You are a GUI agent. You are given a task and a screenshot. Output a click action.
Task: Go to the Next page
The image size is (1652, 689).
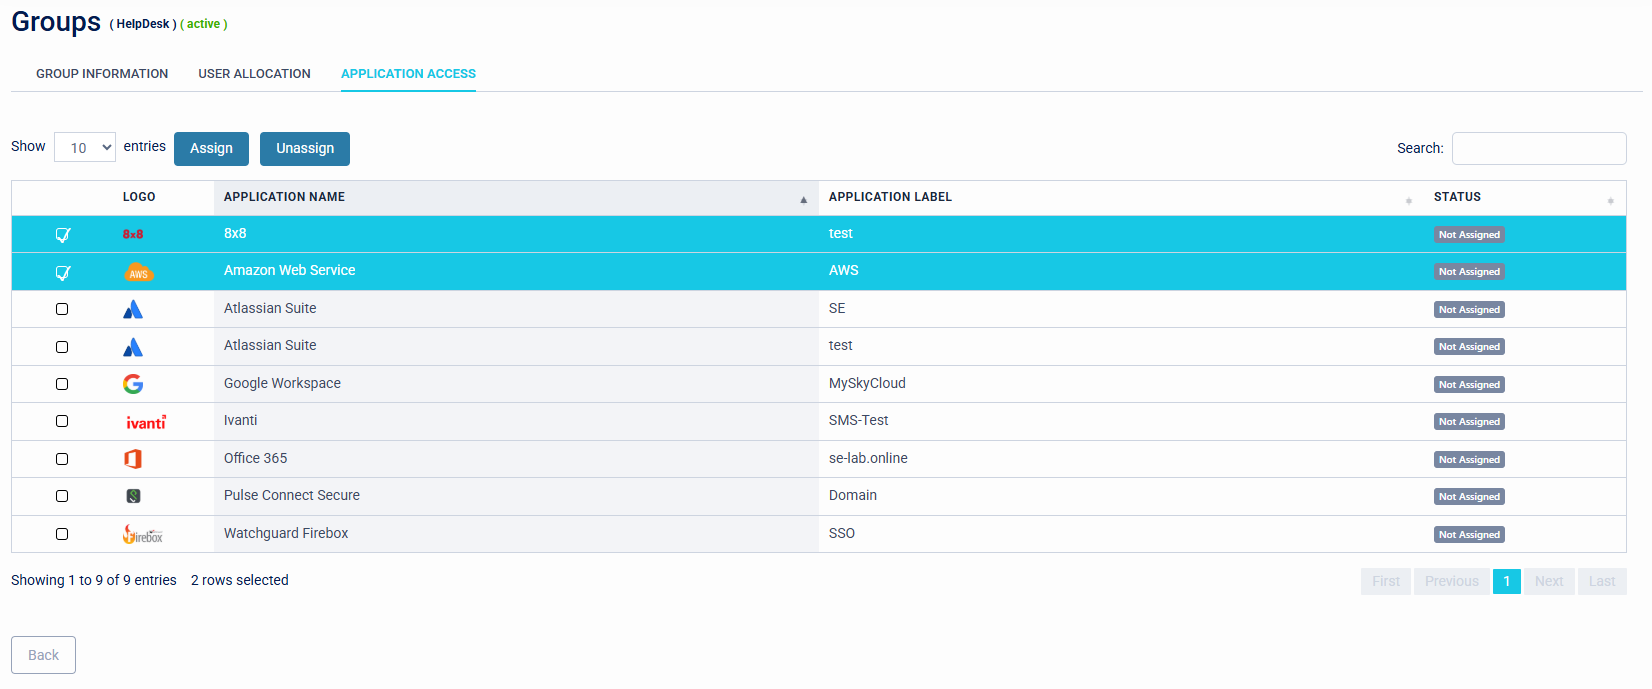point(1549,581)
